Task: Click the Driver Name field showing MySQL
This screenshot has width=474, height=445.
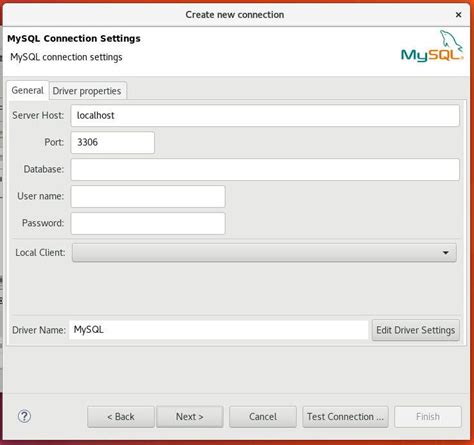Action: click(x=219, y=330)
